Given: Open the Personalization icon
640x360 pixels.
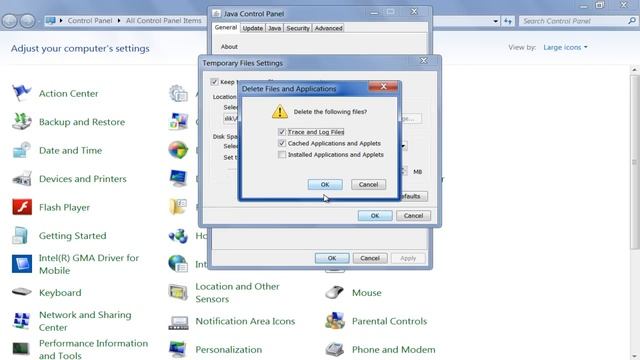Looking at the screenshot, I should point(178,349).
